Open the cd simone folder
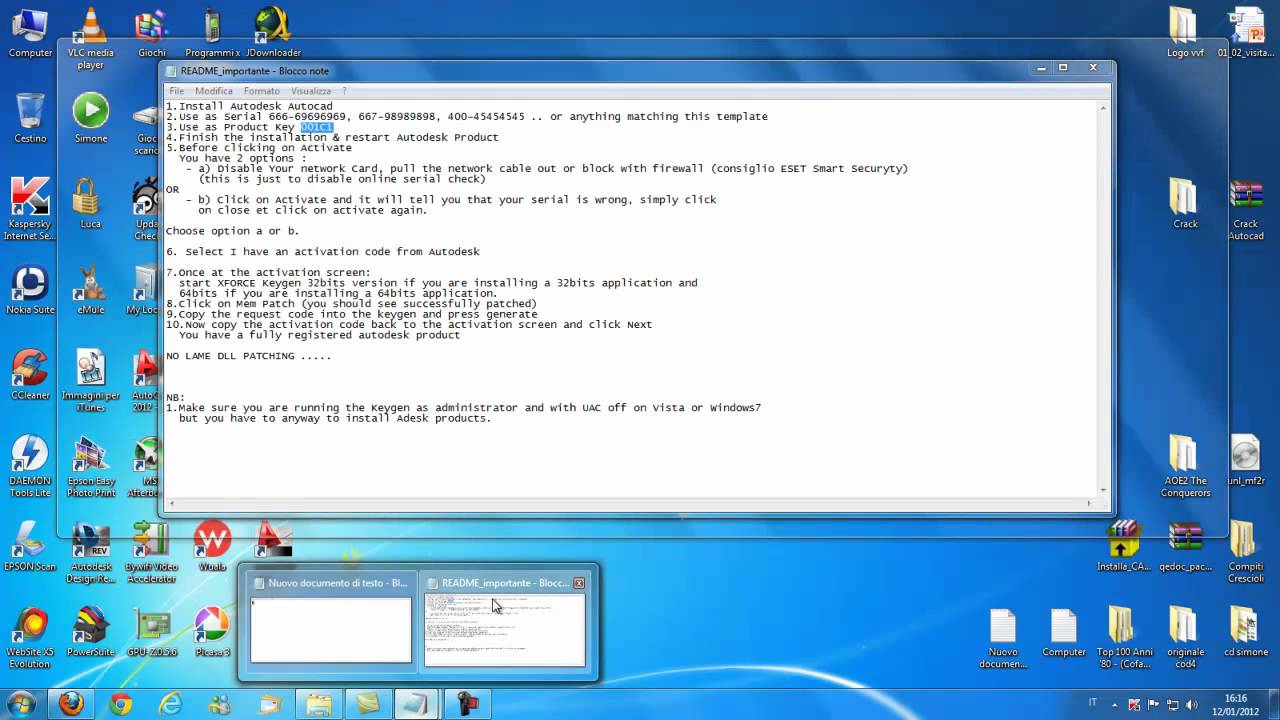This screenshot has height=720, width=1280. coord(1246,633)
